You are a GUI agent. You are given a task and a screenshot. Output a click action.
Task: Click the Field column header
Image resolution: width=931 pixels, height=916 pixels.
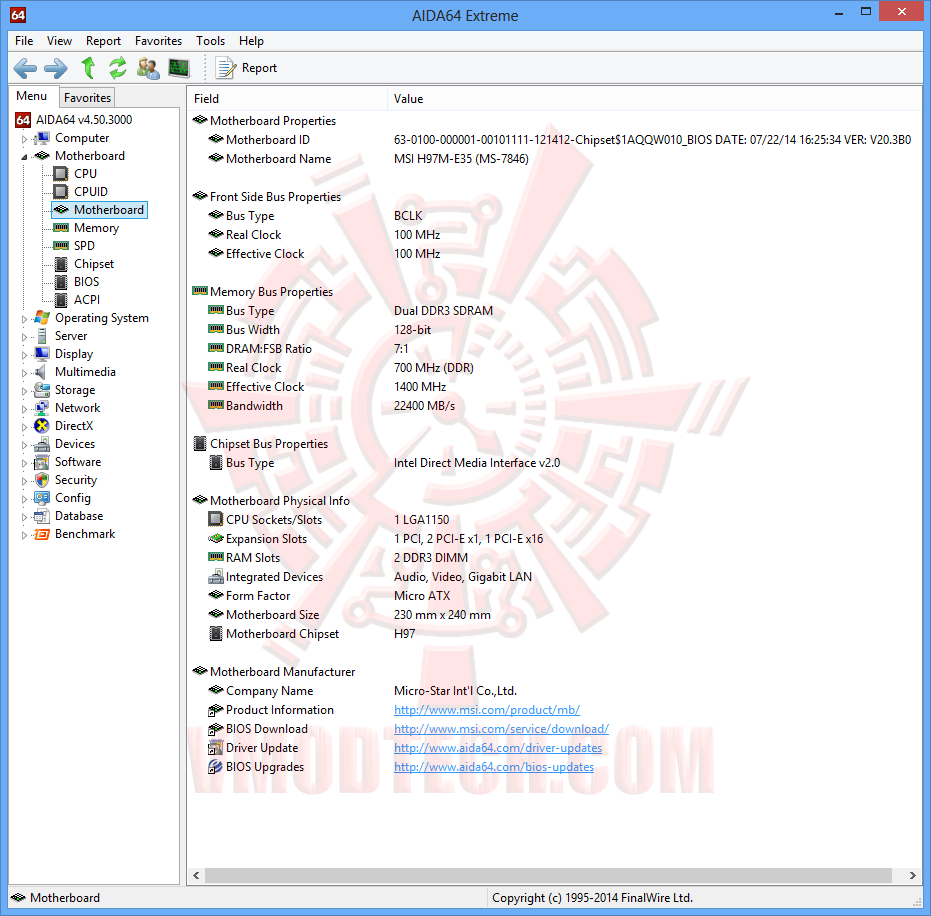pos(287,99)
